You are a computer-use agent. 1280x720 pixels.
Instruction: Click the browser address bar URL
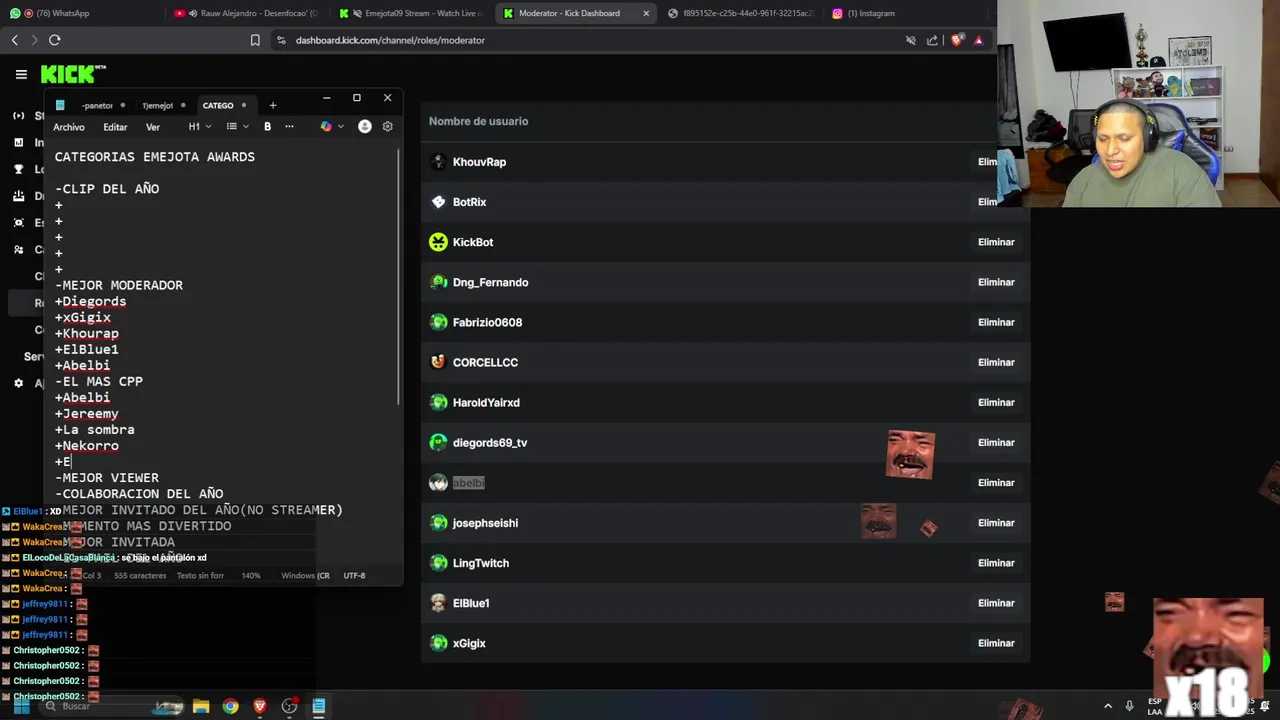pyautogui.click(x=390, y=40)
